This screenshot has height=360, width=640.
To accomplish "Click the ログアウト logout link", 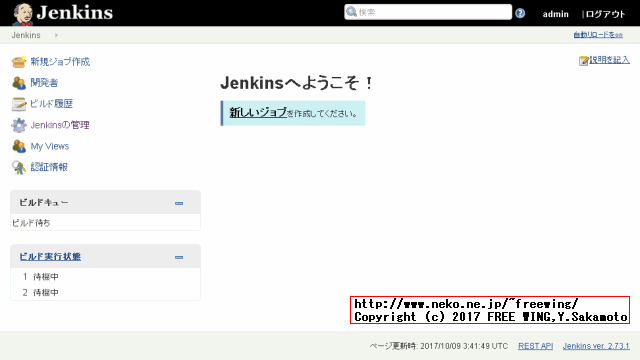I will point(605,14).
